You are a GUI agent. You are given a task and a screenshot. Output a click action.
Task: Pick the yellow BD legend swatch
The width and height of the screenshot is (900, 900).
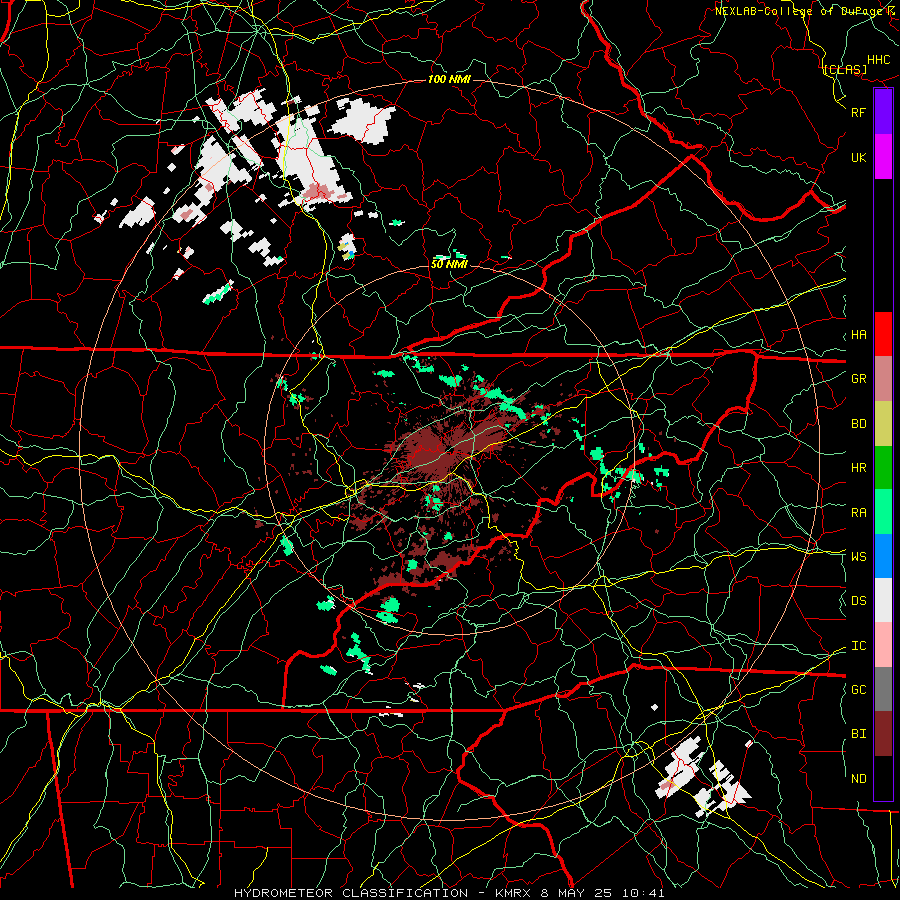coord(883,424)
